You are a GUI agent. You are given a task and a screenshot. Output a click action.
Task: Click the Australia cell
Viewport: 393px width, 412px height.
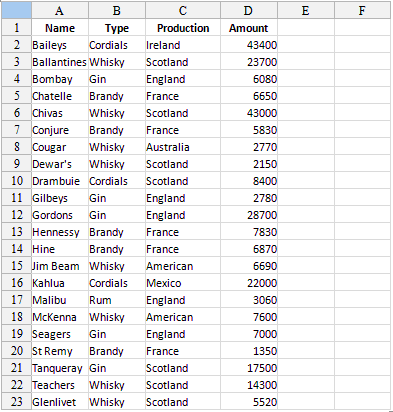pyautogui.click(x=183, y=147)
